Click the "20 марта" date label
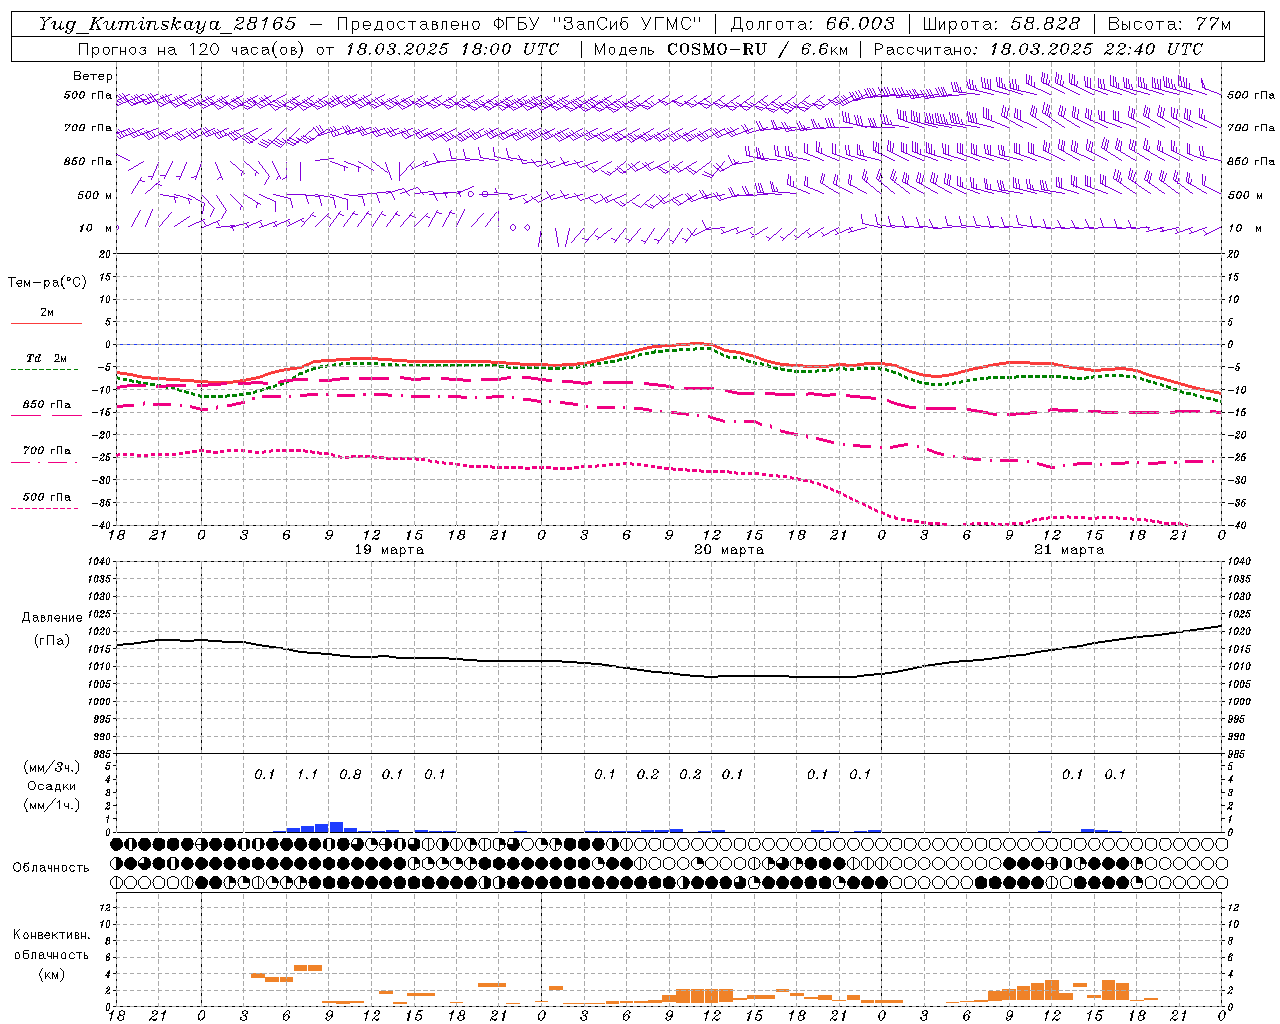The width and height of the screenshot is (1280, 1024). (x=730, y=550)
